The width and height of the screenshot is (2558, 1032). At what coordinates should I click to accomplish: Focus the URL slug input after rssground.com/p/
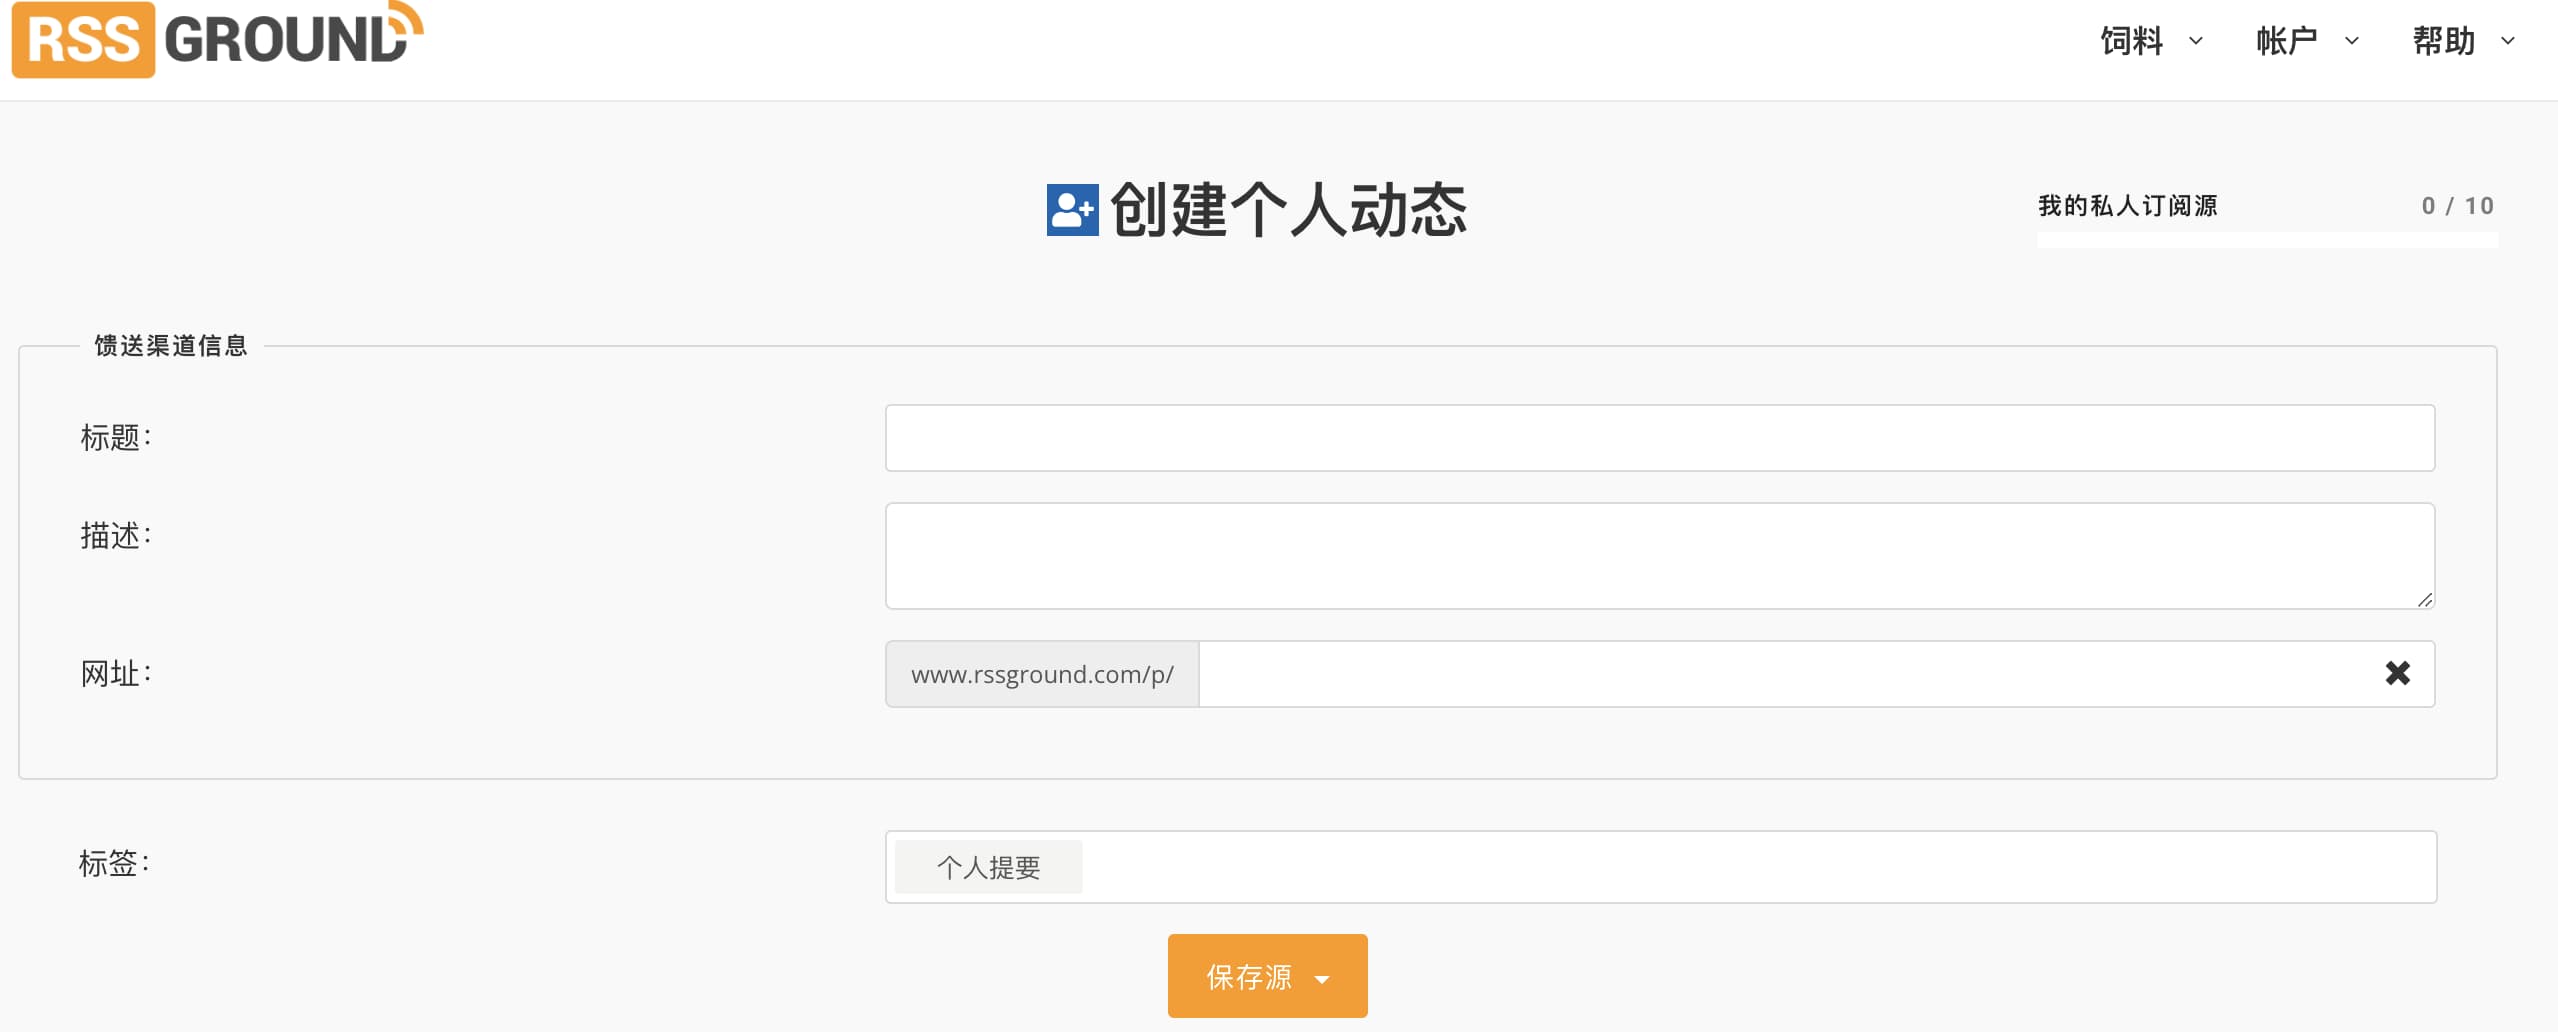tap(1780, 674)
